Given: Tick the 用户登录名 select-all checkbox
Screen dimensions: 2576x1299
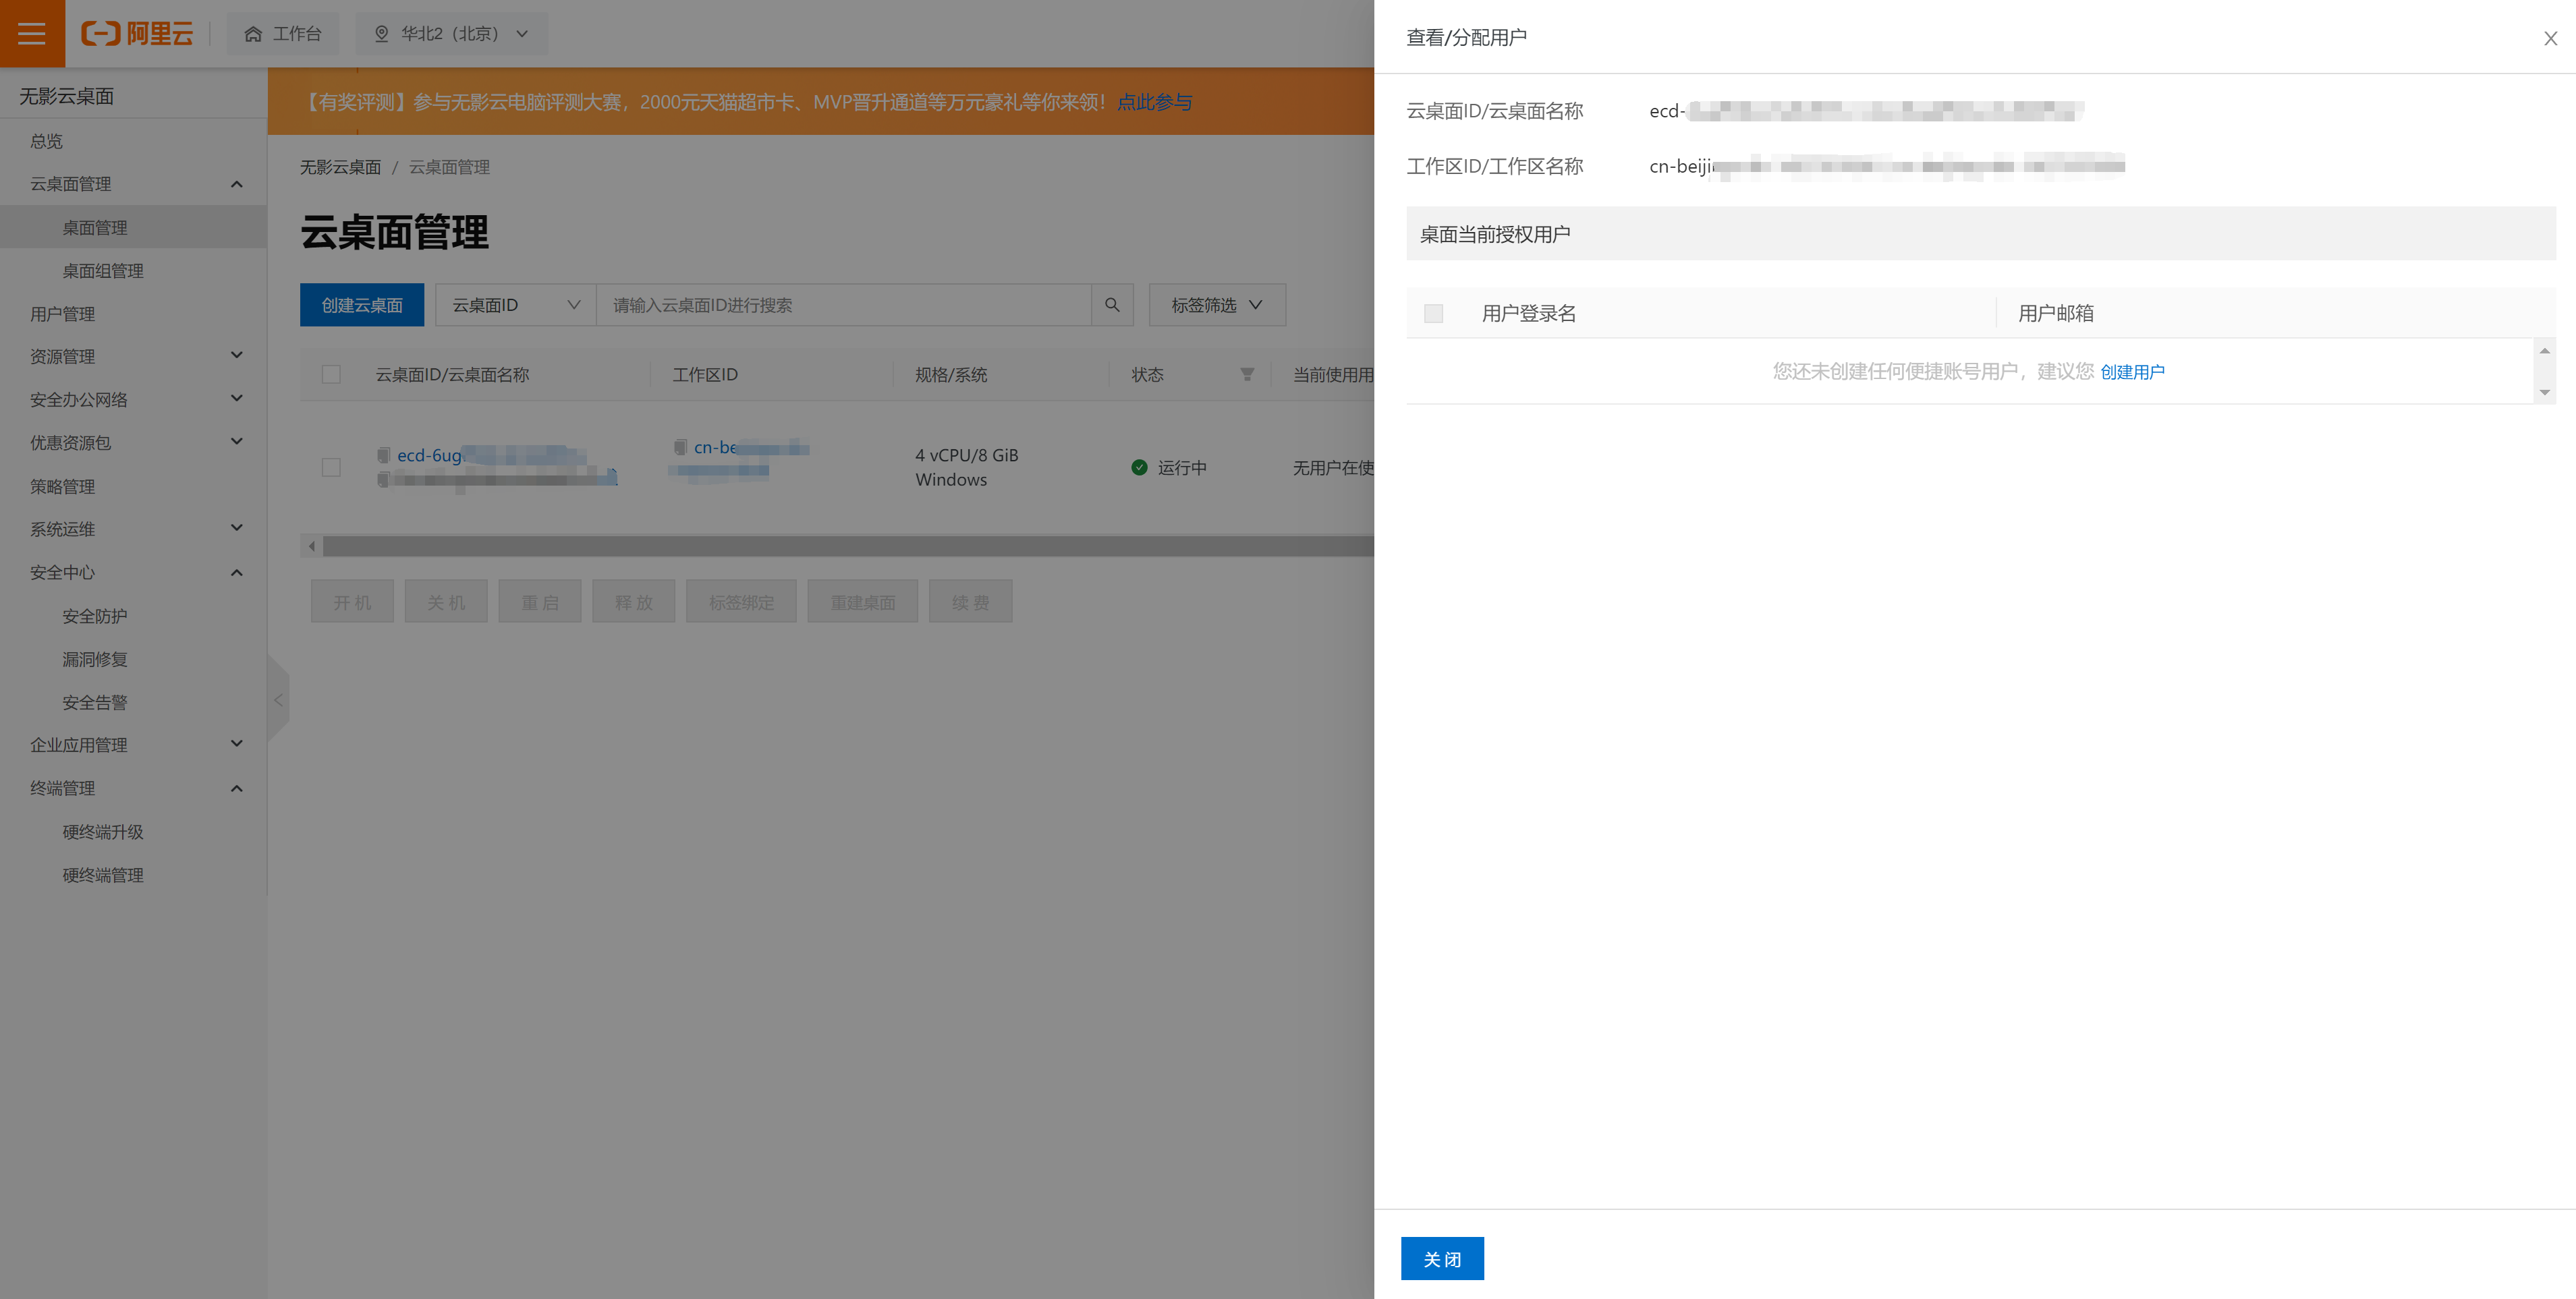Looking at the screenshot, I should pyautogui.click(x=1433, y=313).
